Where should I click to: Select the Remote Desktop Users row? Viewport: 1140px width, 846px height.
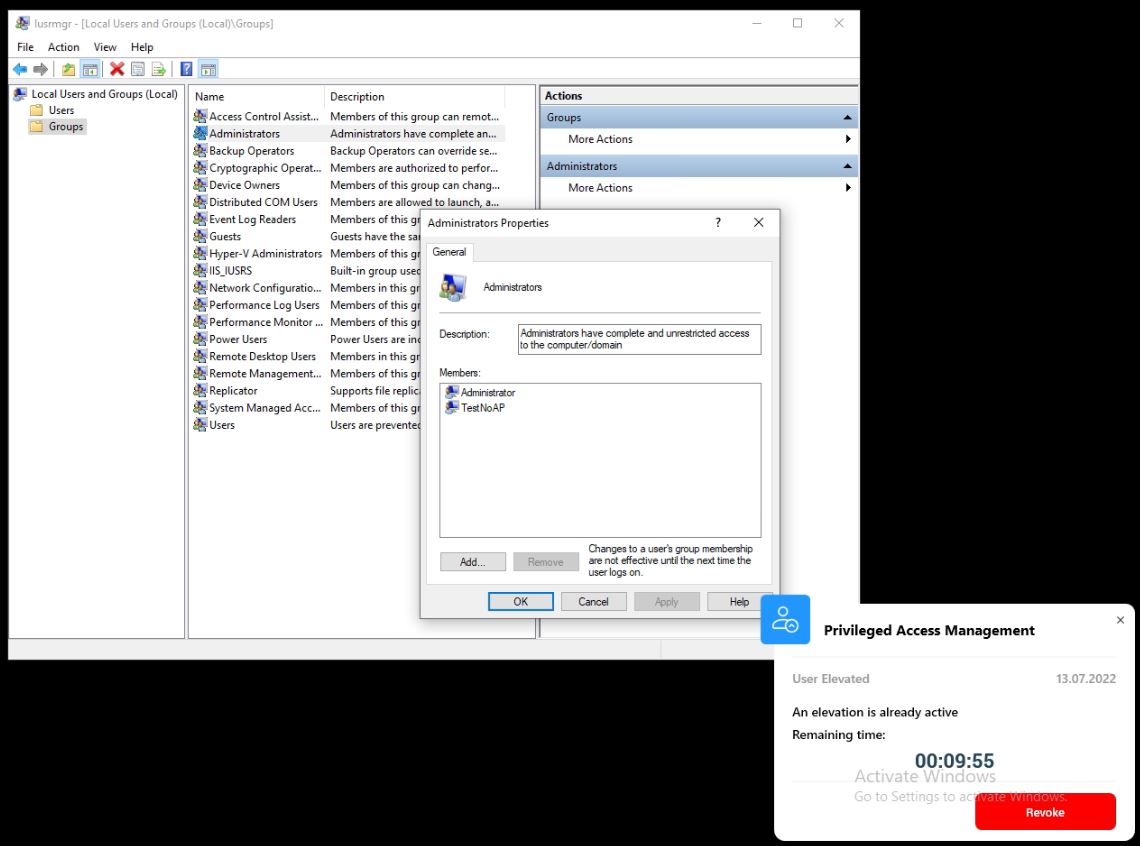(x=348, y=356)
